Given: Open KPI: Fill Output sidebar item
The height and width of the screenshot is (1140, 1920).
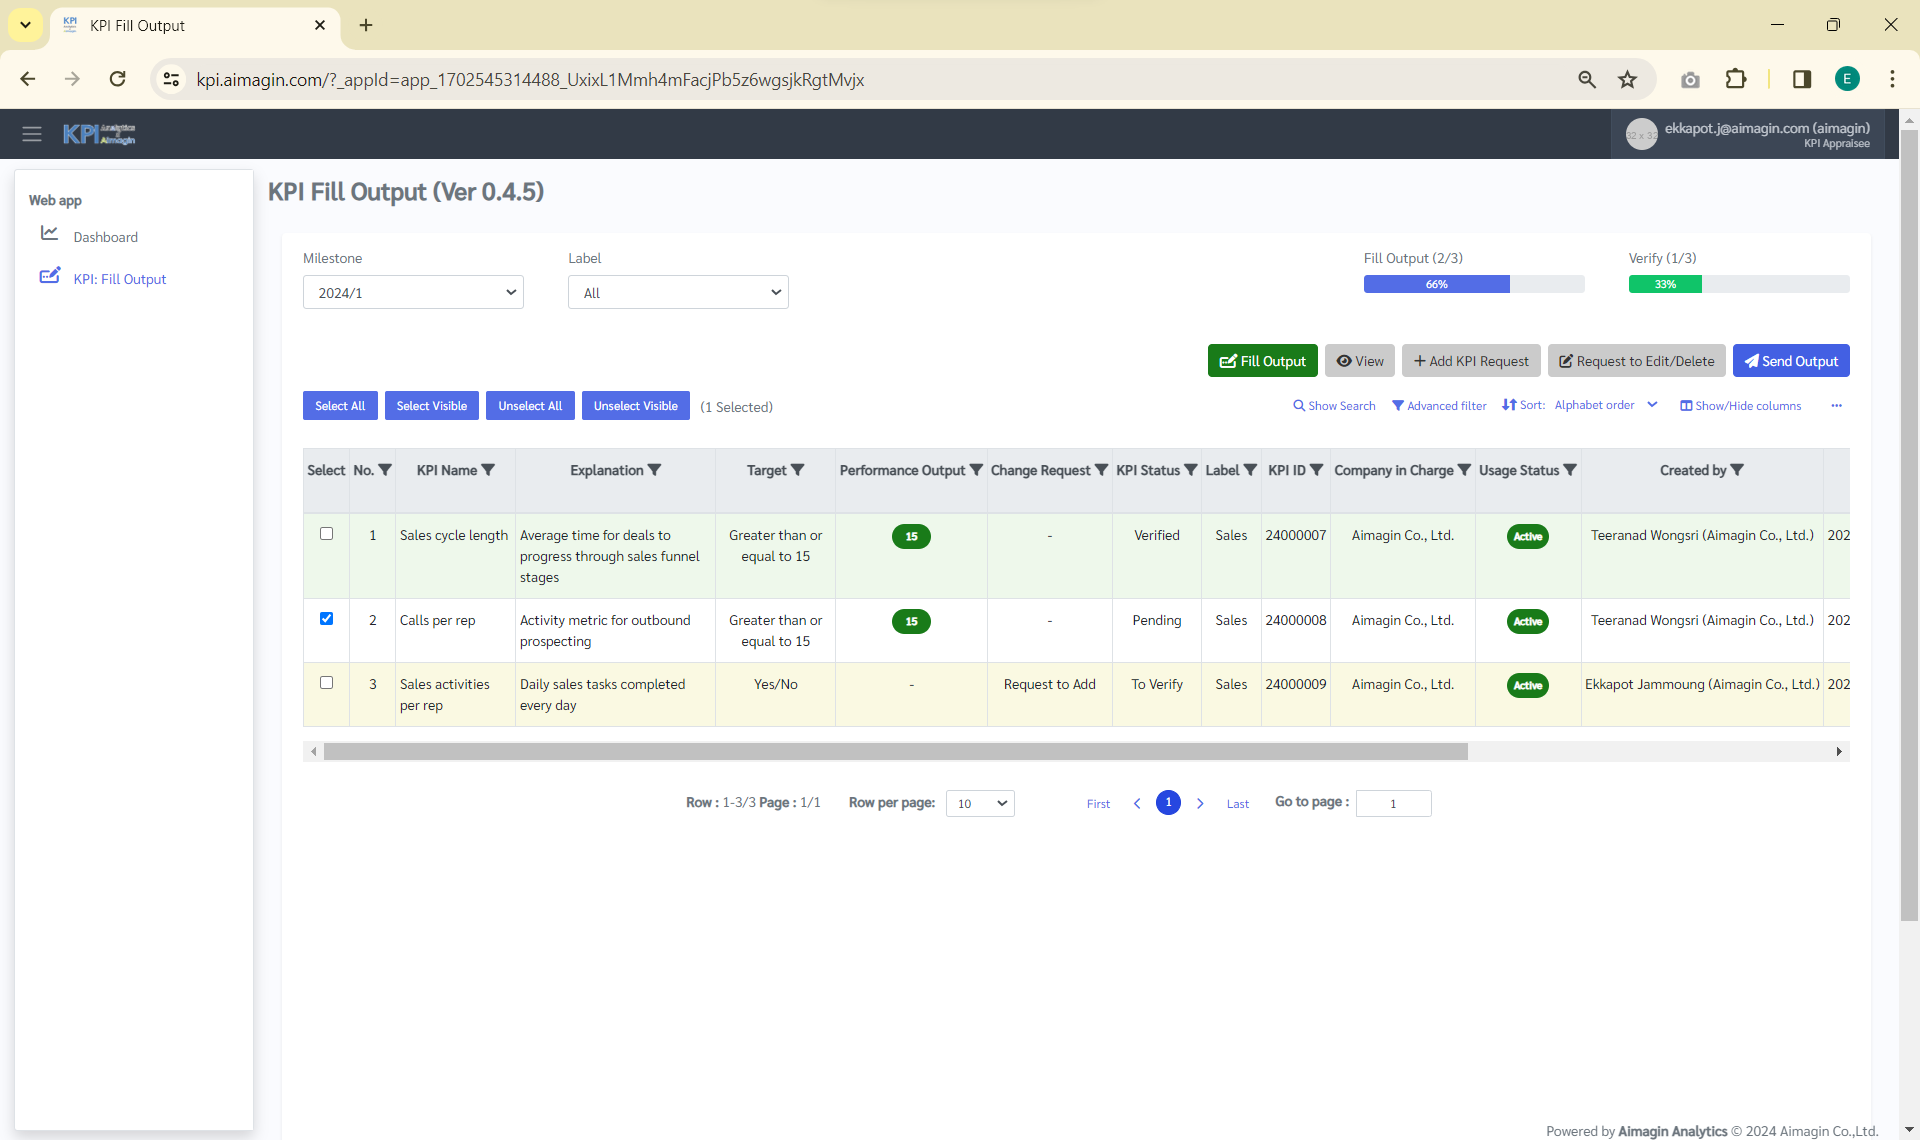Looking at the screenshot, I should [119, 279].
